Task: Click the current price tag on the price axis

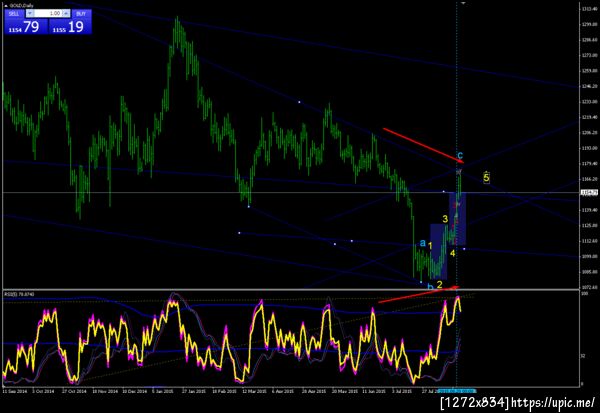Action: pos(589,193)
